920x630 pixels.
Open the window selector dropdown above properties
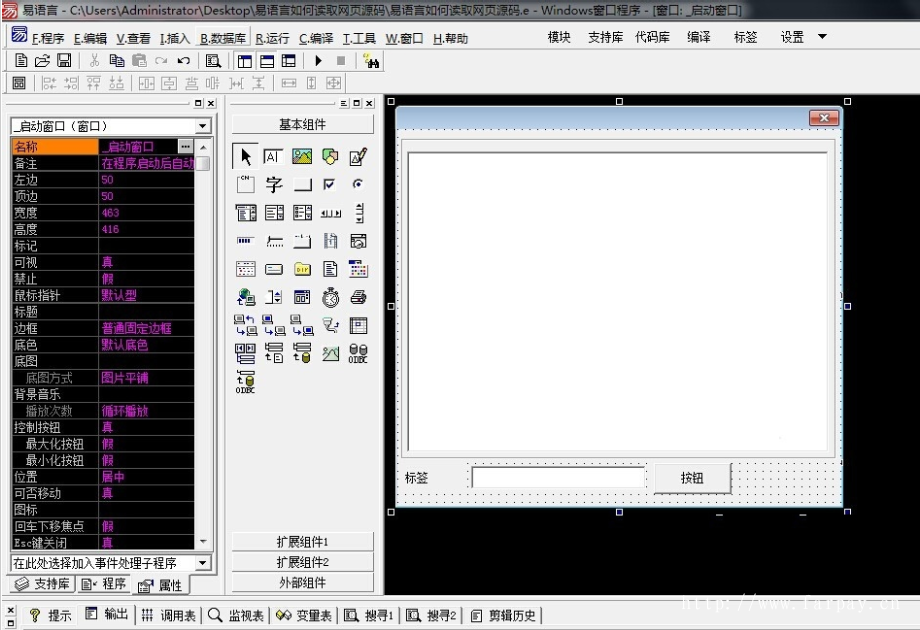(203, 125)
